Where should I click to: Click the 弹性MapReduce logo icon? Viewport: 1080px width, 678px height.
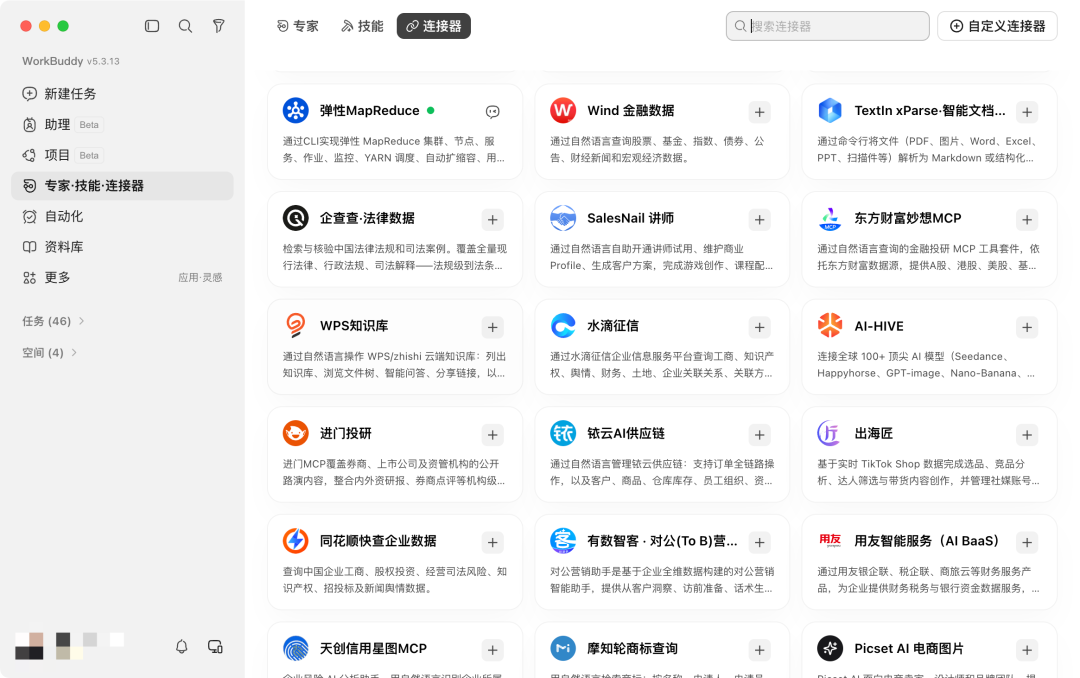click(295, 110)
